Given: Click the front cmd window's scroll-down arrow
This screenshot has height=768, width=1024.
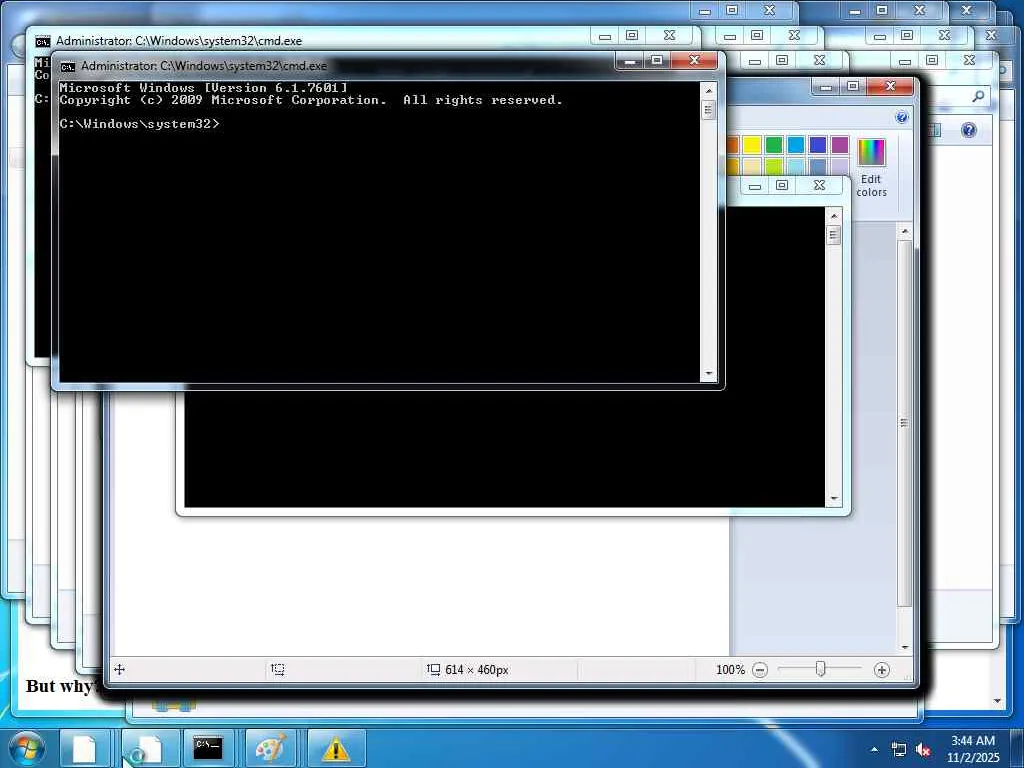Looking at the screenshot, I should 709,374.
